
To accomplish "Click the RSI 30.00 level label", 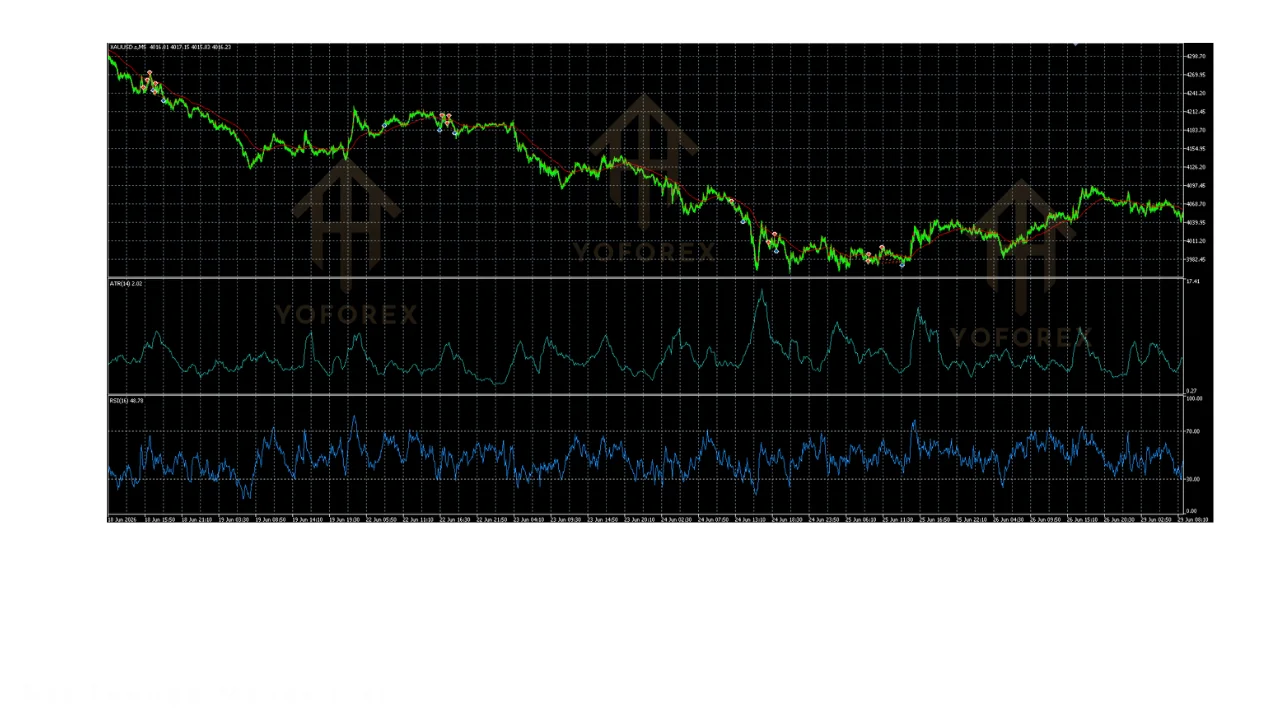I will 1193,479.
